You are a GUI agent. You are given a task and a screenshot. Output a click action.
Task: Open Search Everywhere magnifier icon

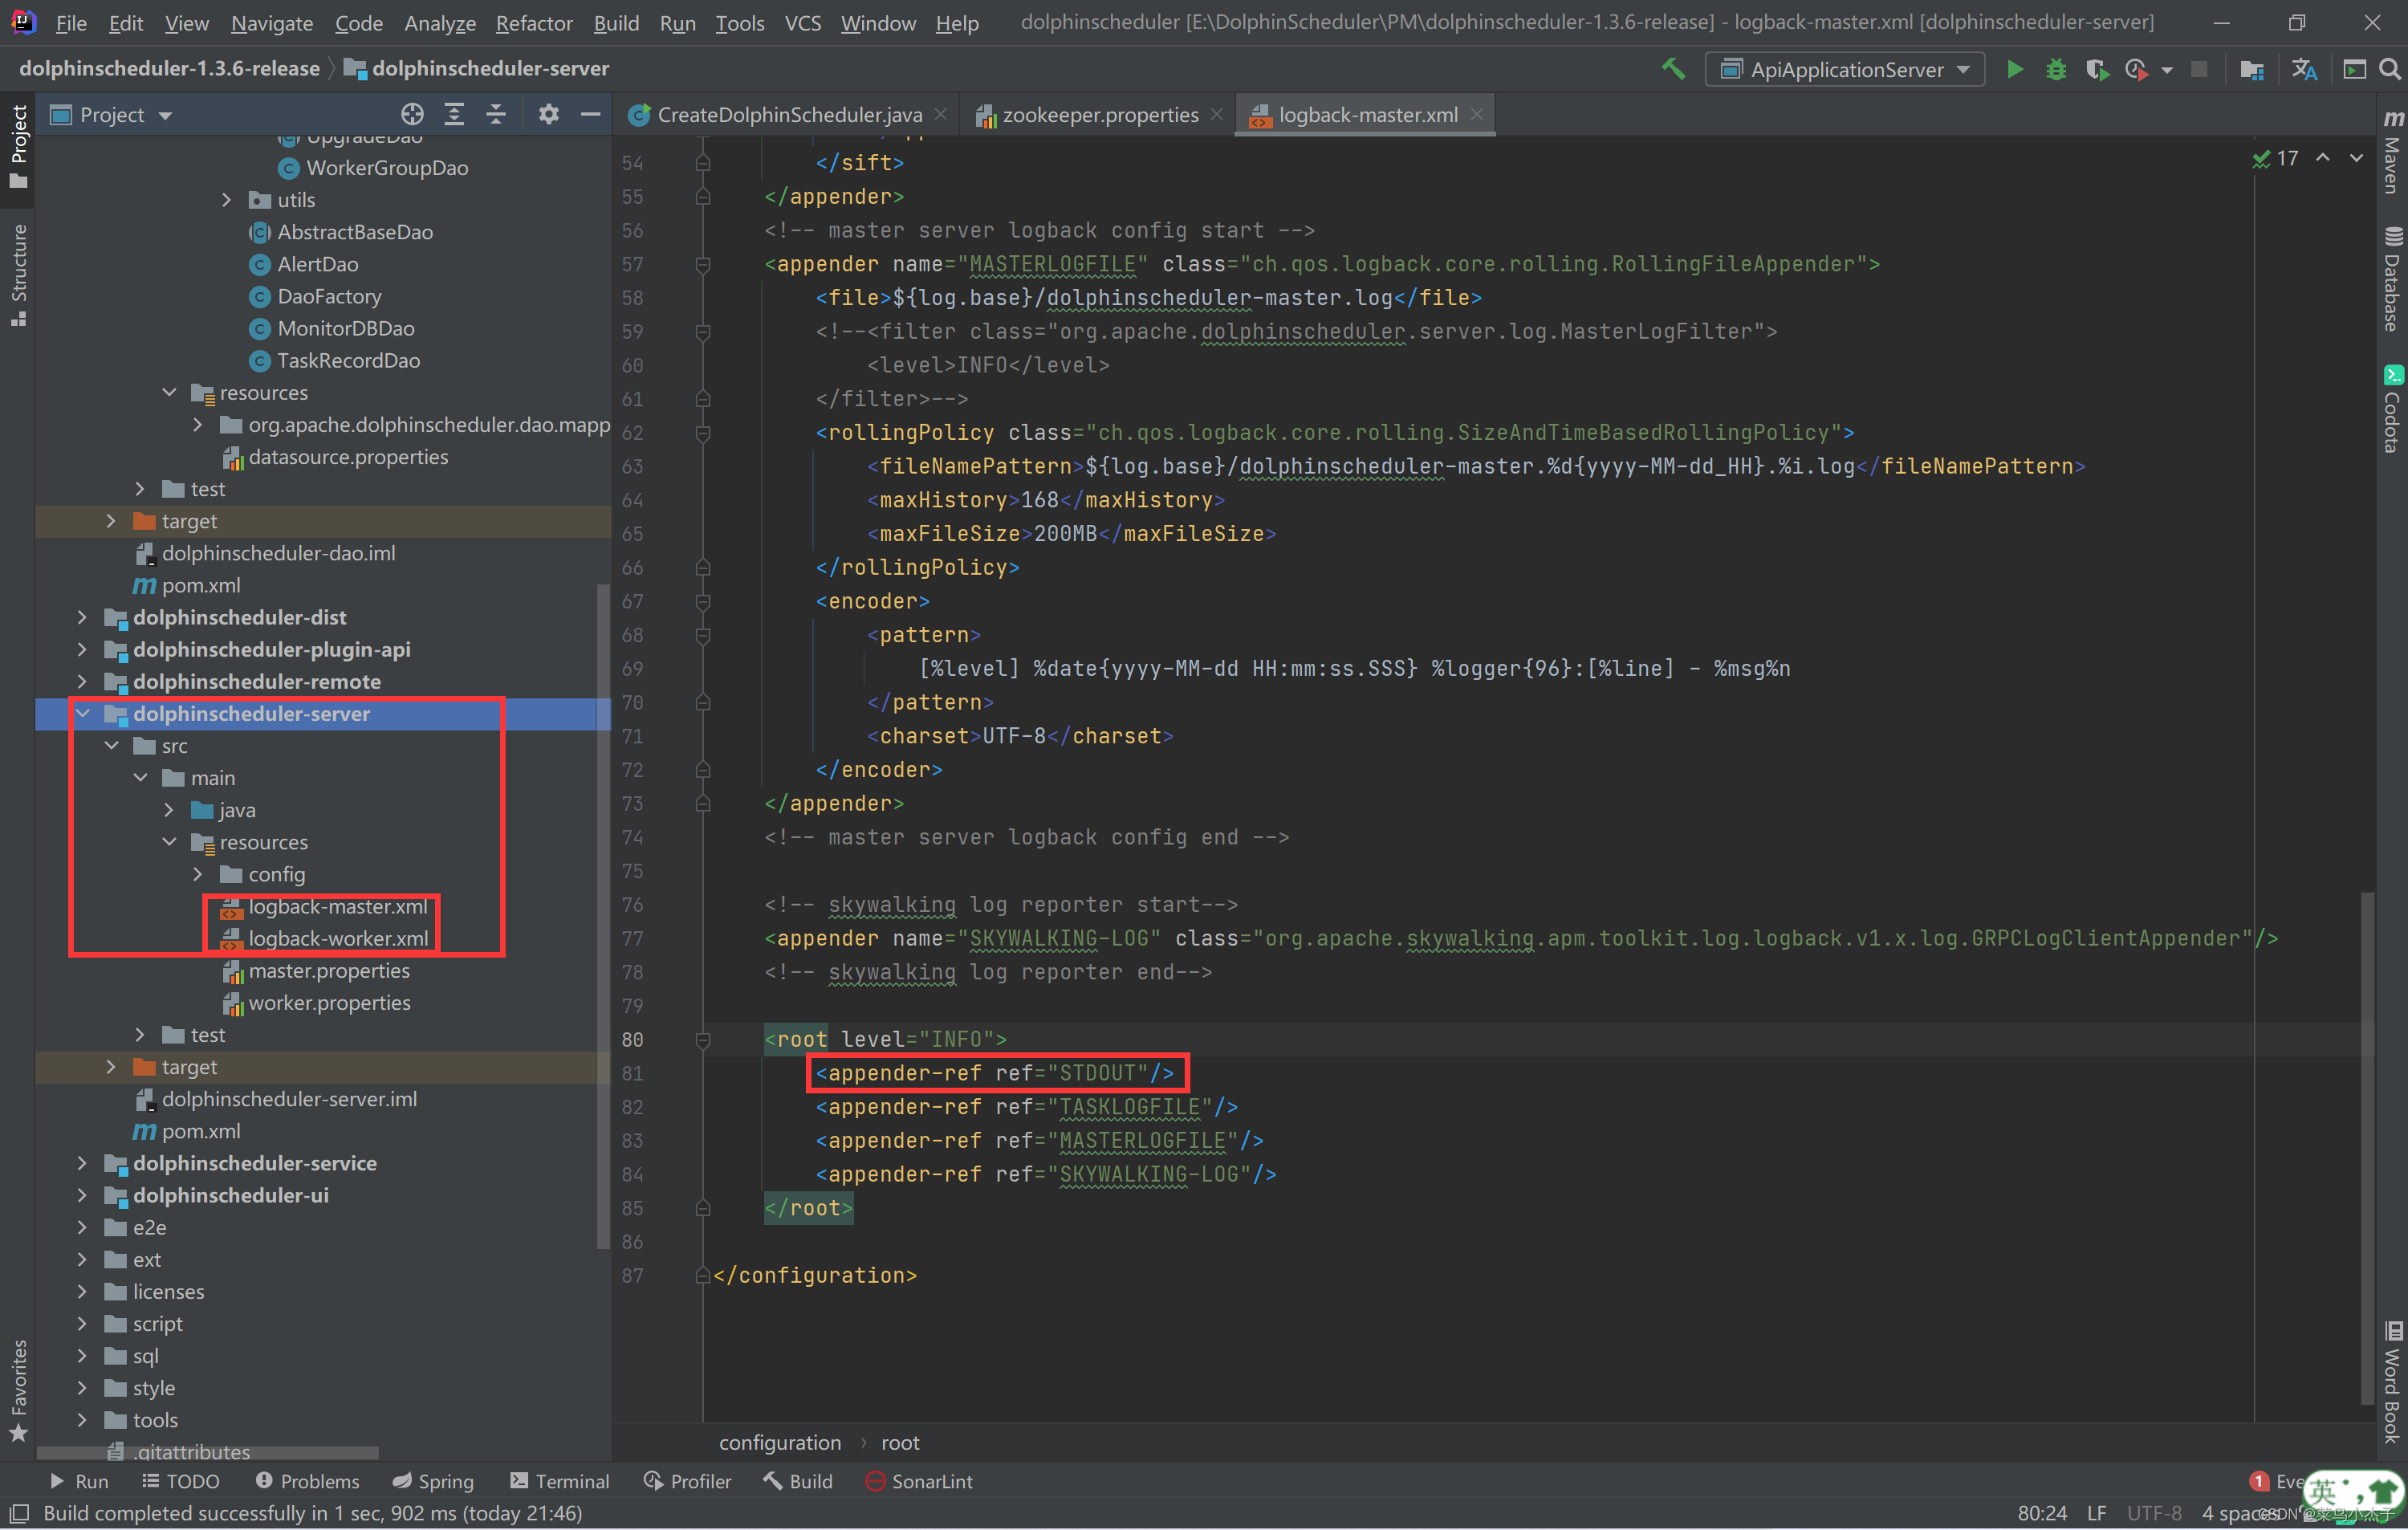[2389, 69]
